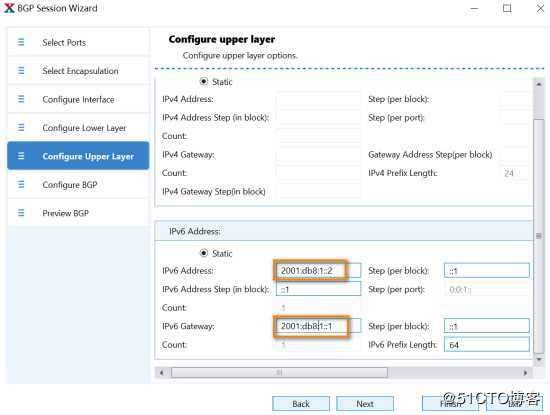
Task: Click the IPv6 Count value below Address Step
Action: 318,308
